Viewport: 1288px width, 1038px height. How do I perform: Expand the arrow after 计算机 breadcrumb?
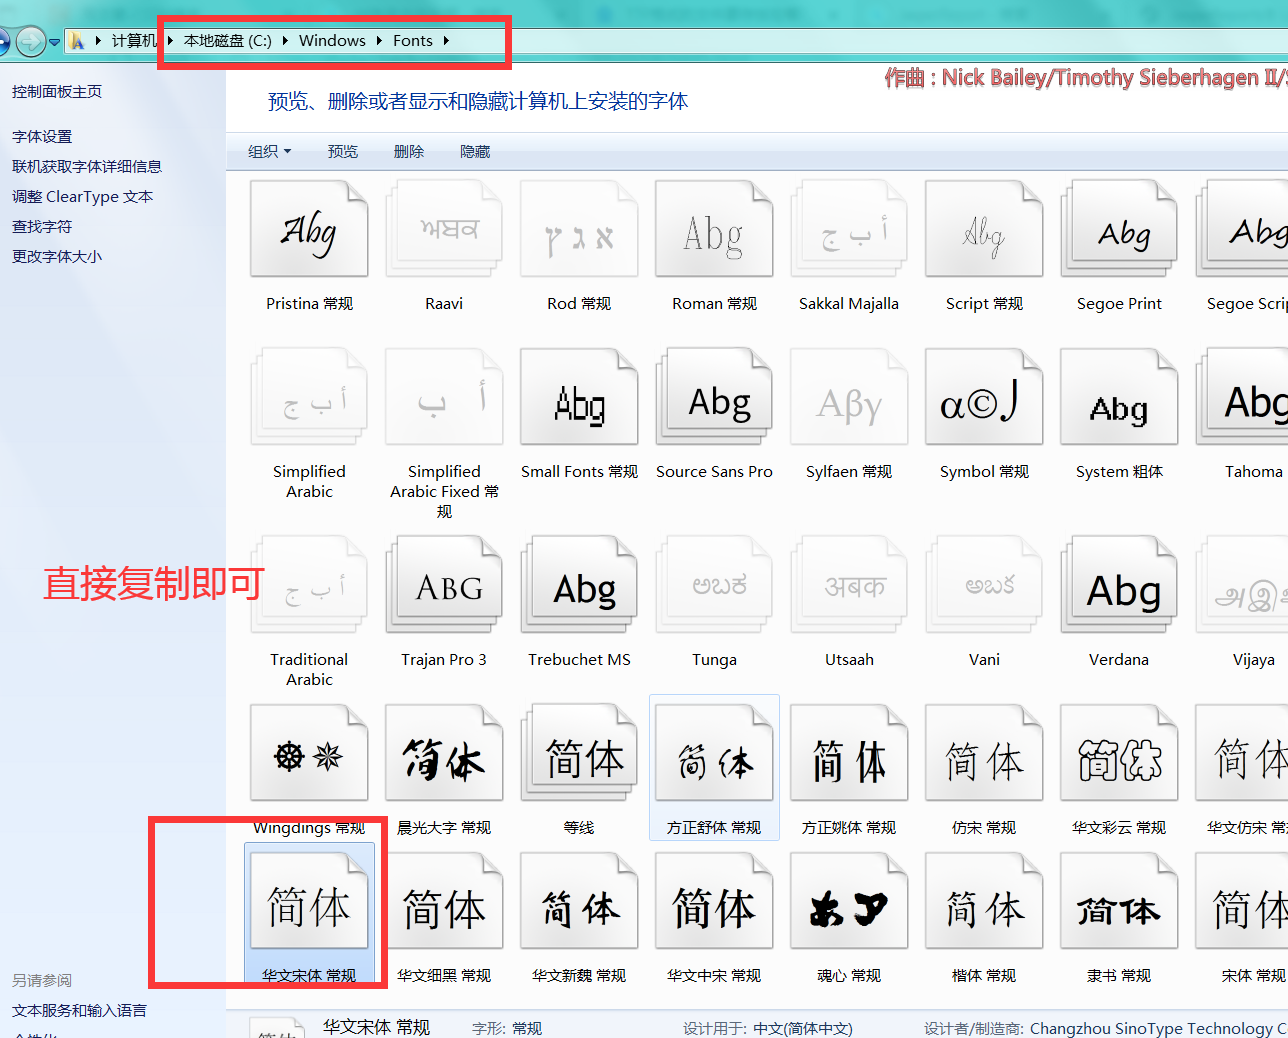coord(170,41)
